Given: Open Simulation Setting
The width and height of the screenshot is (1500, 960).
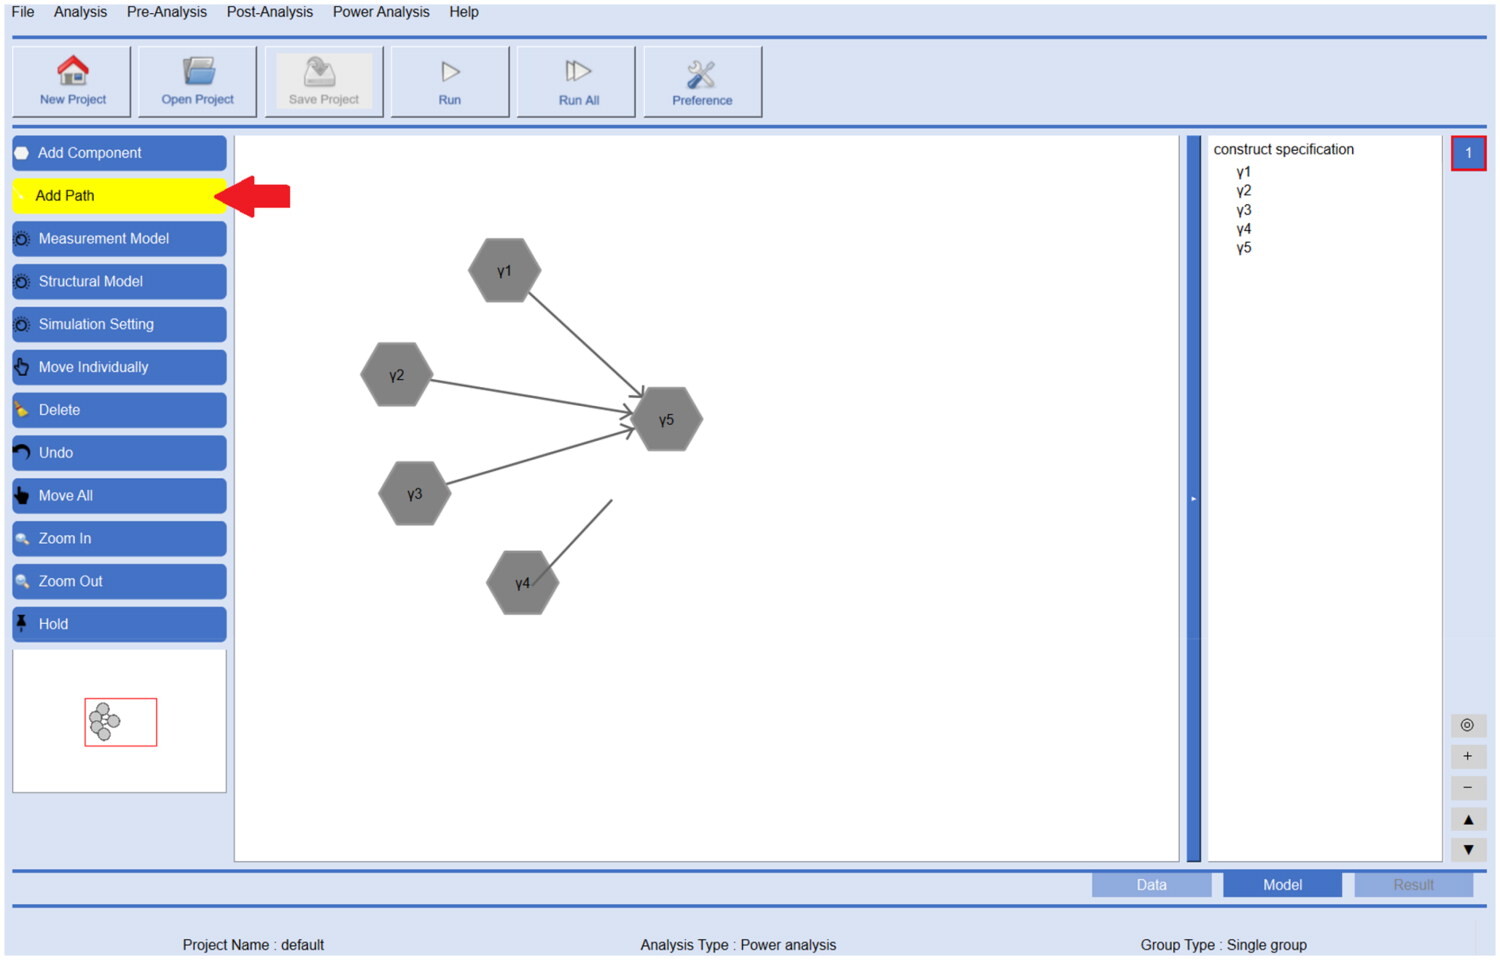Looking at the screenshot, I should [x=119, y=324].
